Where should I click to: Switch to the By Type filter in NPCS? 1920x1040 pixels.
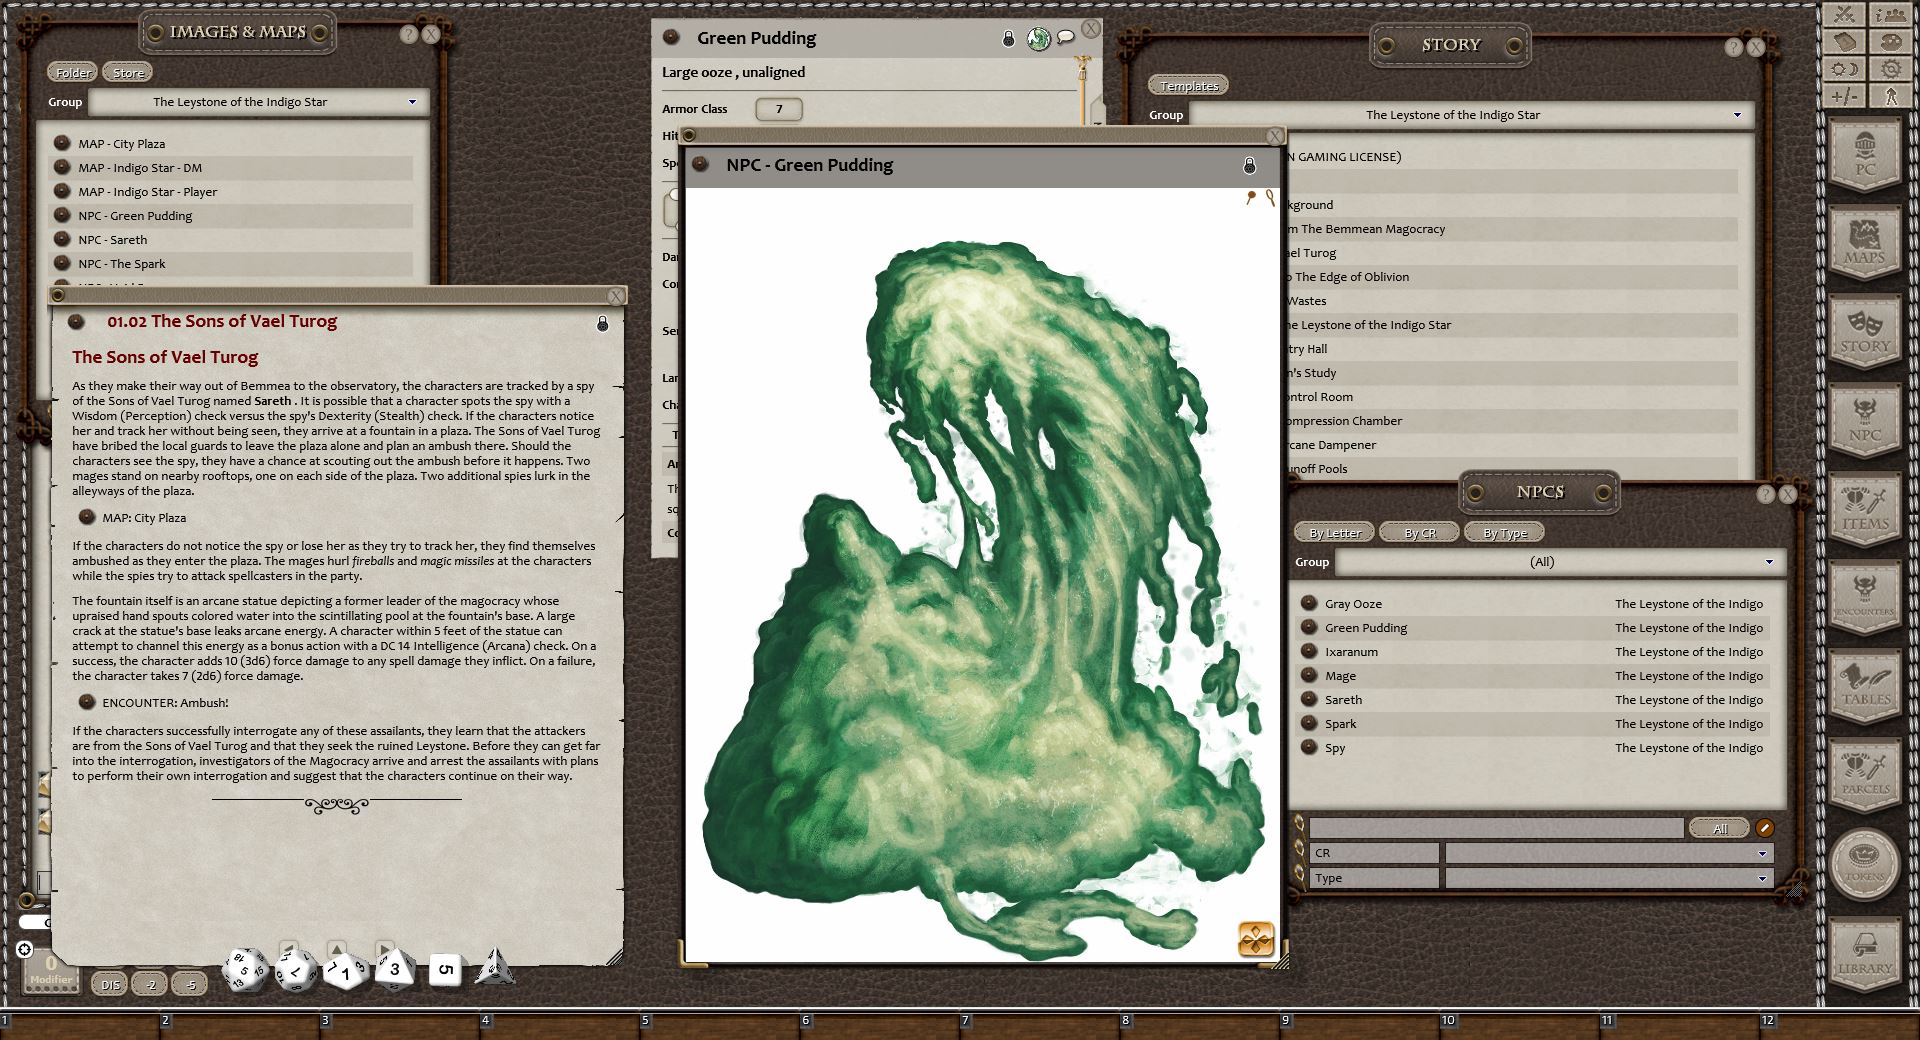tap(1505, 532)
